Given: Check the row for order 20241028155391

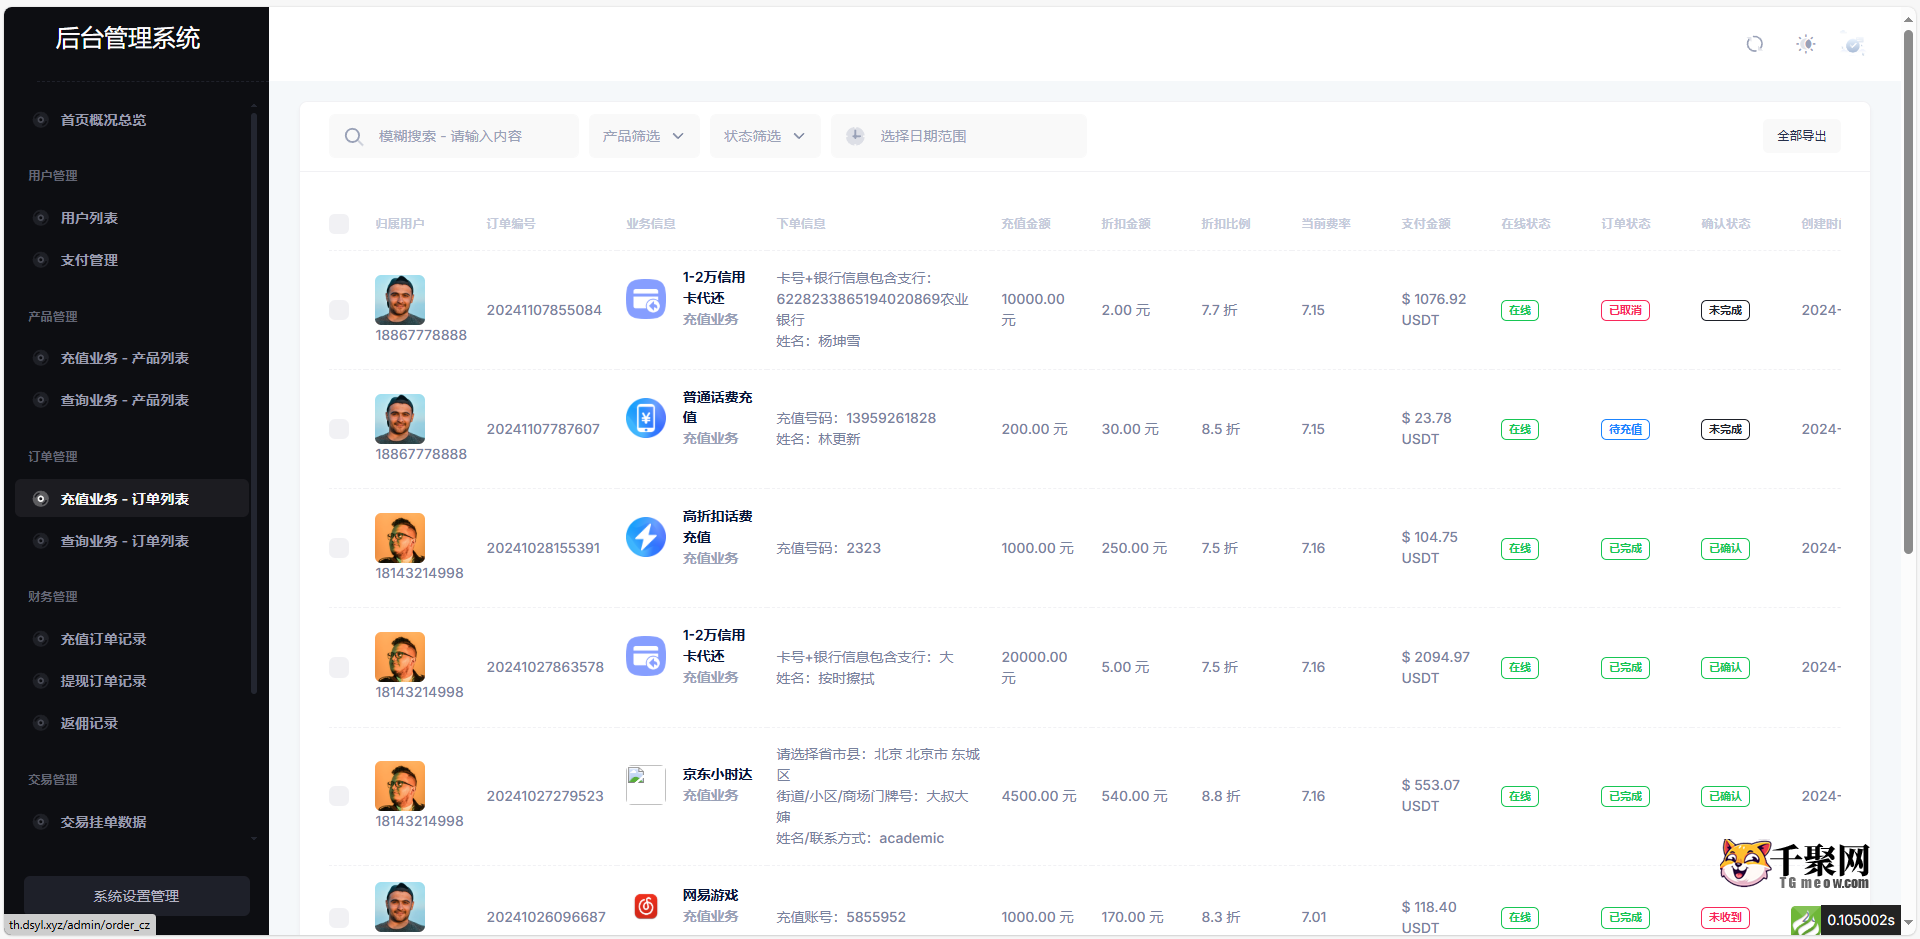Looking at the screenshot, I should click(339, 548).
